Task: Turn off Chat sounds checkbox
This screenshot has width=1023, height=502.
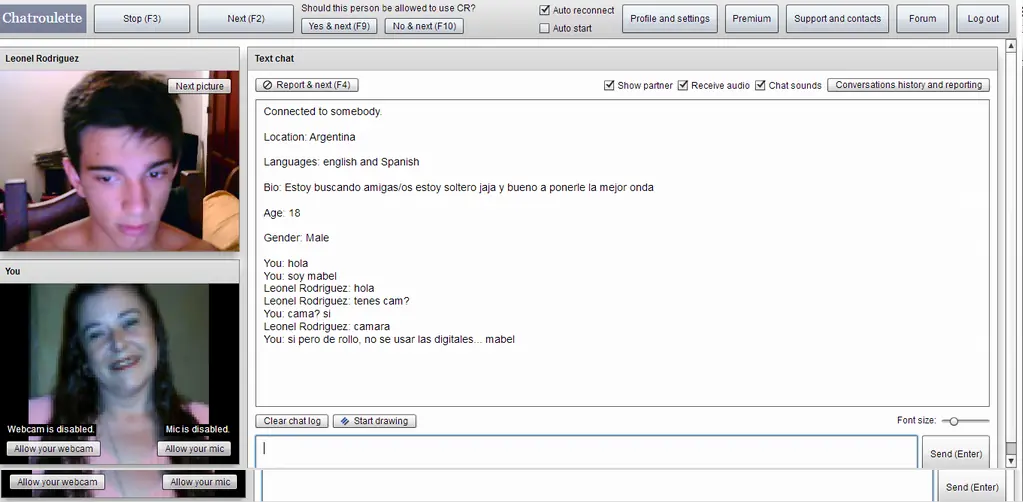Action: 761,86
